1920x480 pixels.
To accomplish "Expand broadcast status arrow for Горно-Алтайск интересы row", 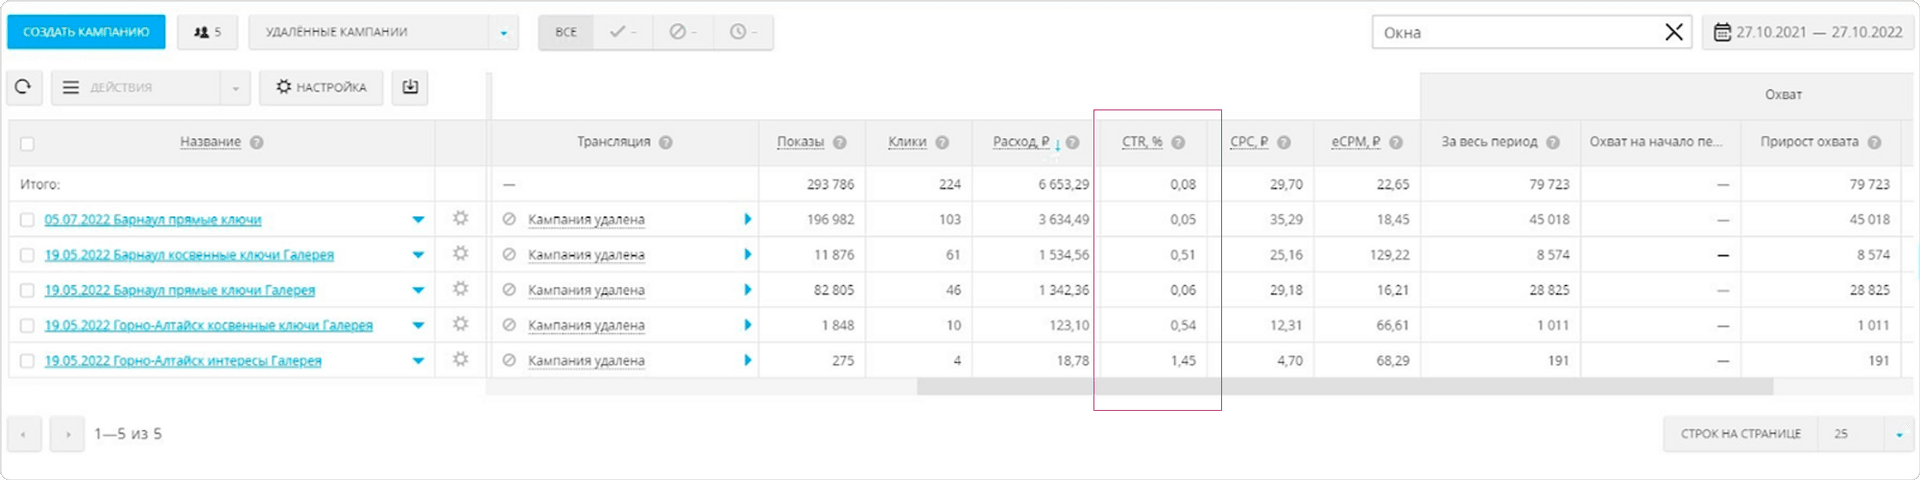I will point(747,360).
